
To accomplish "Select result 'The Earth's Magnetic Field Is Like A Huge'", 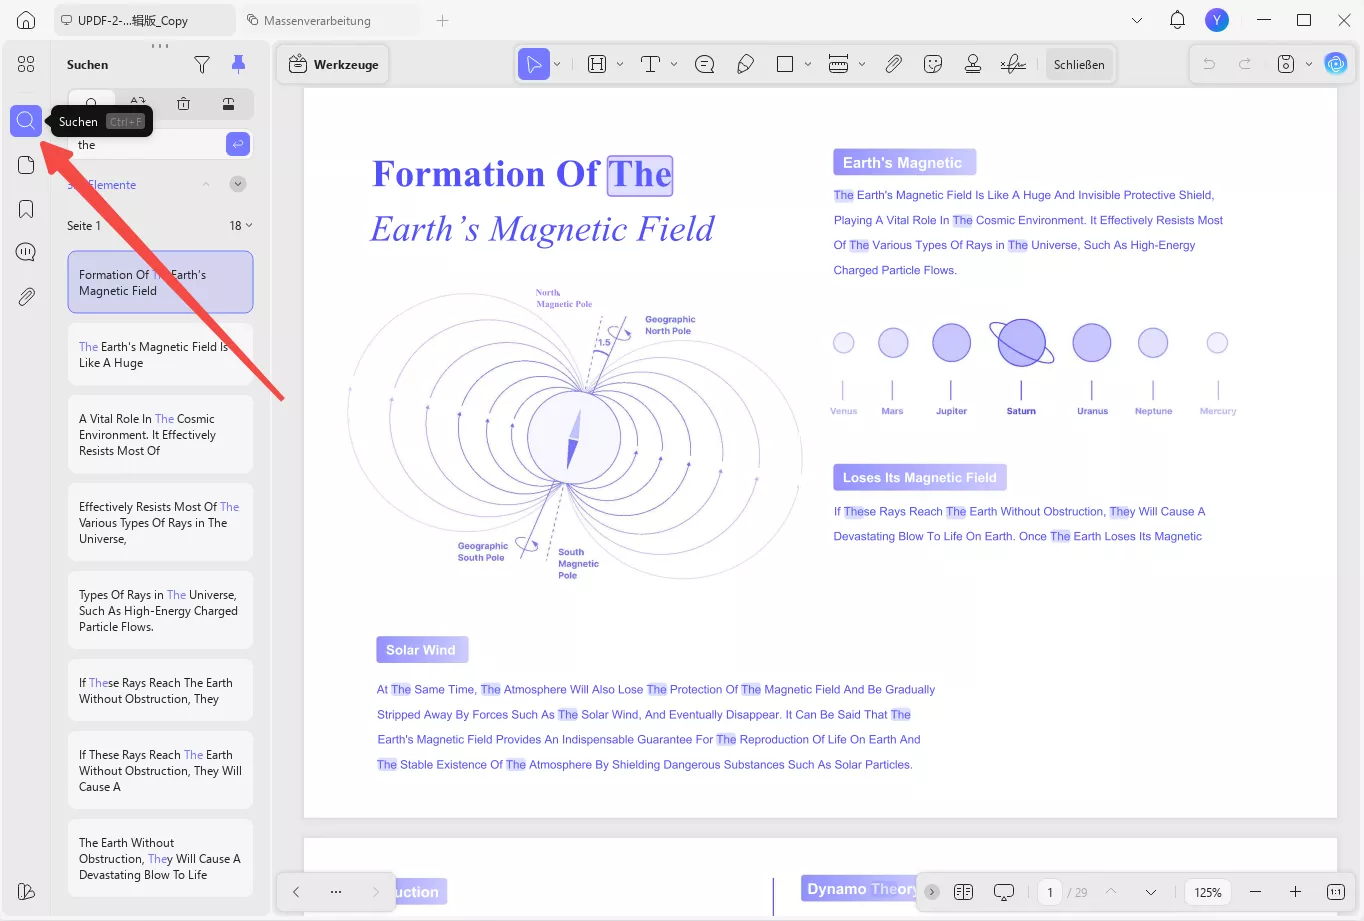I will [160, 355].
